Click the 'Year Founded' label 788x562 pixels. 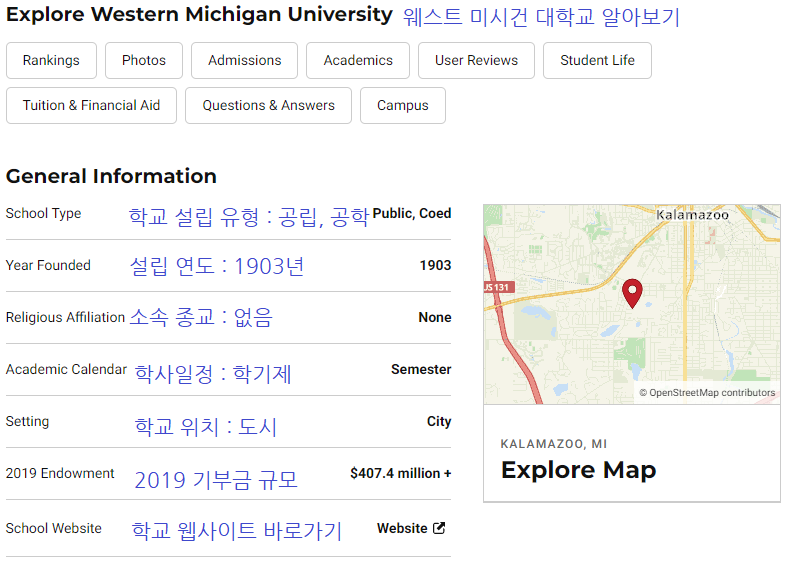(x=48, y=265)
